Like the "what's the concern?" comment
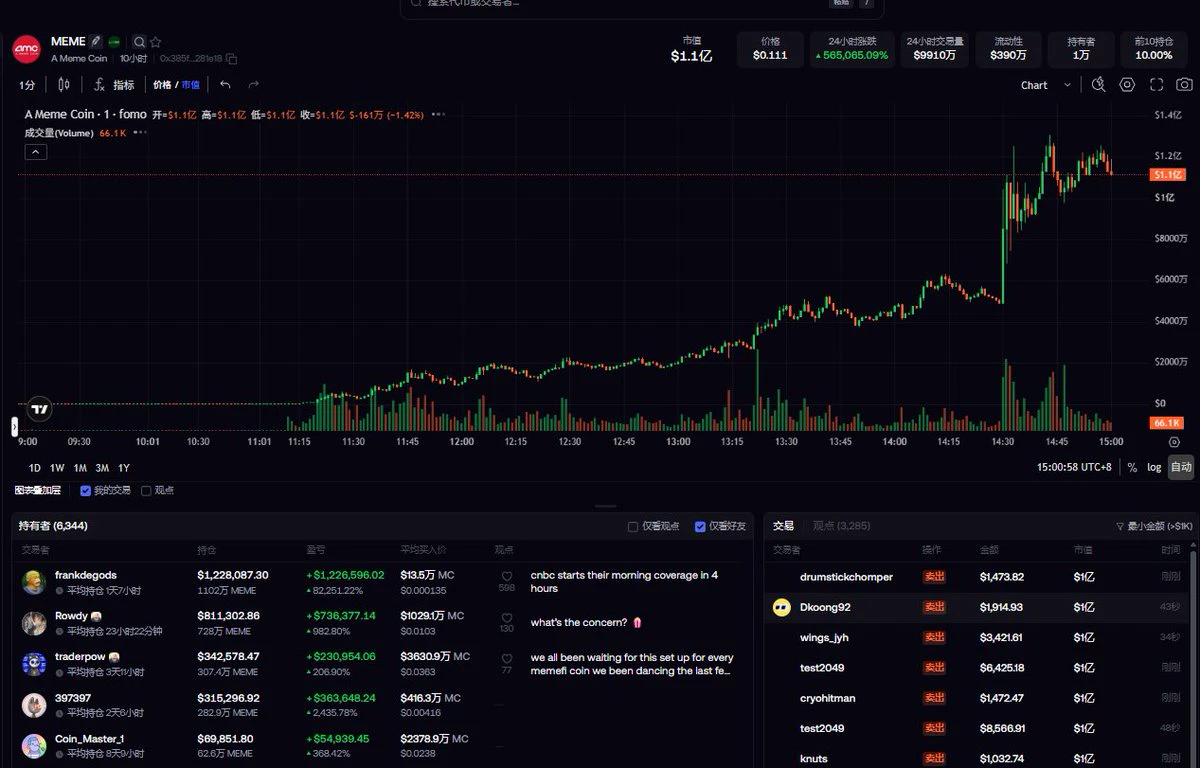This screenshot has height=768, width=1200. pyautogui.click(x=507, y=619)
